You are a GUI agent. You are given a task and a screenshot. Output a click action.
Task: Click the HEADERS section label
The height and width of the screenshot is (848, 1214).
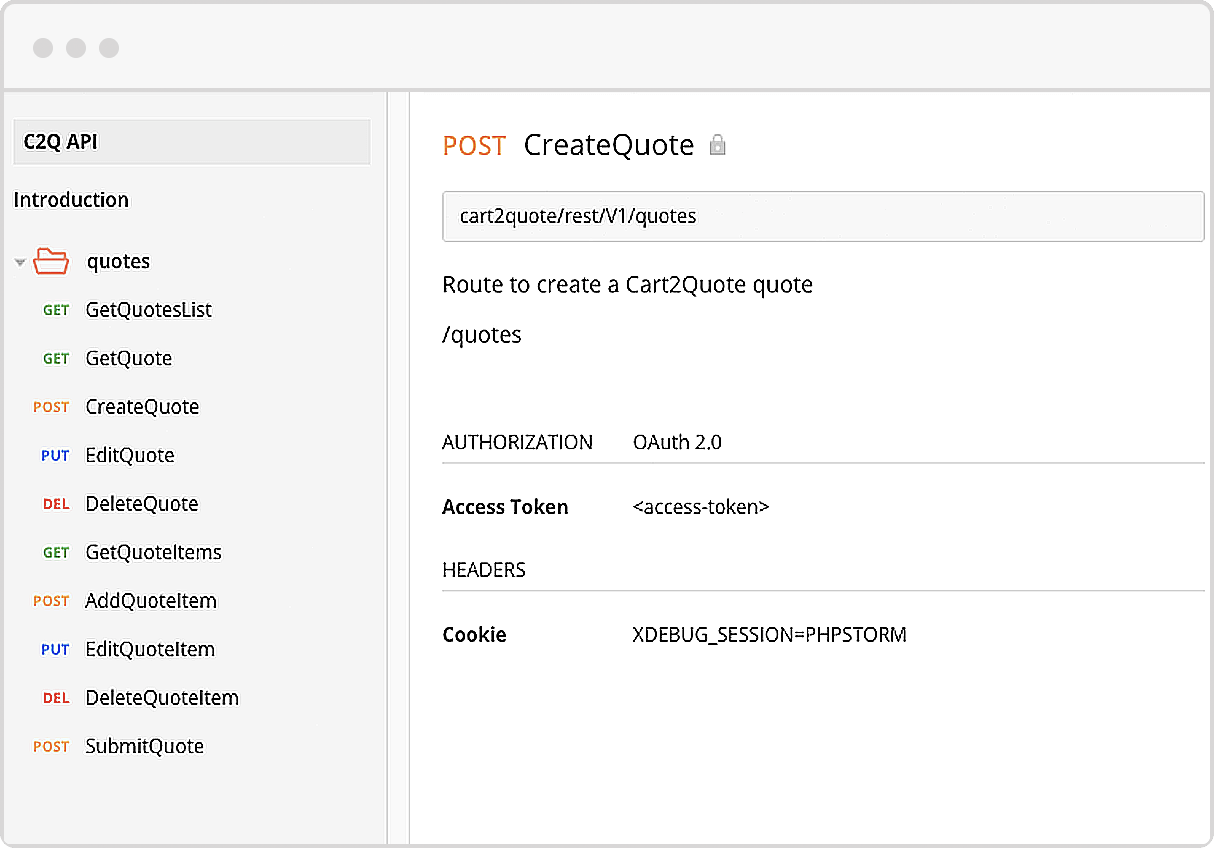click(484, 570)
